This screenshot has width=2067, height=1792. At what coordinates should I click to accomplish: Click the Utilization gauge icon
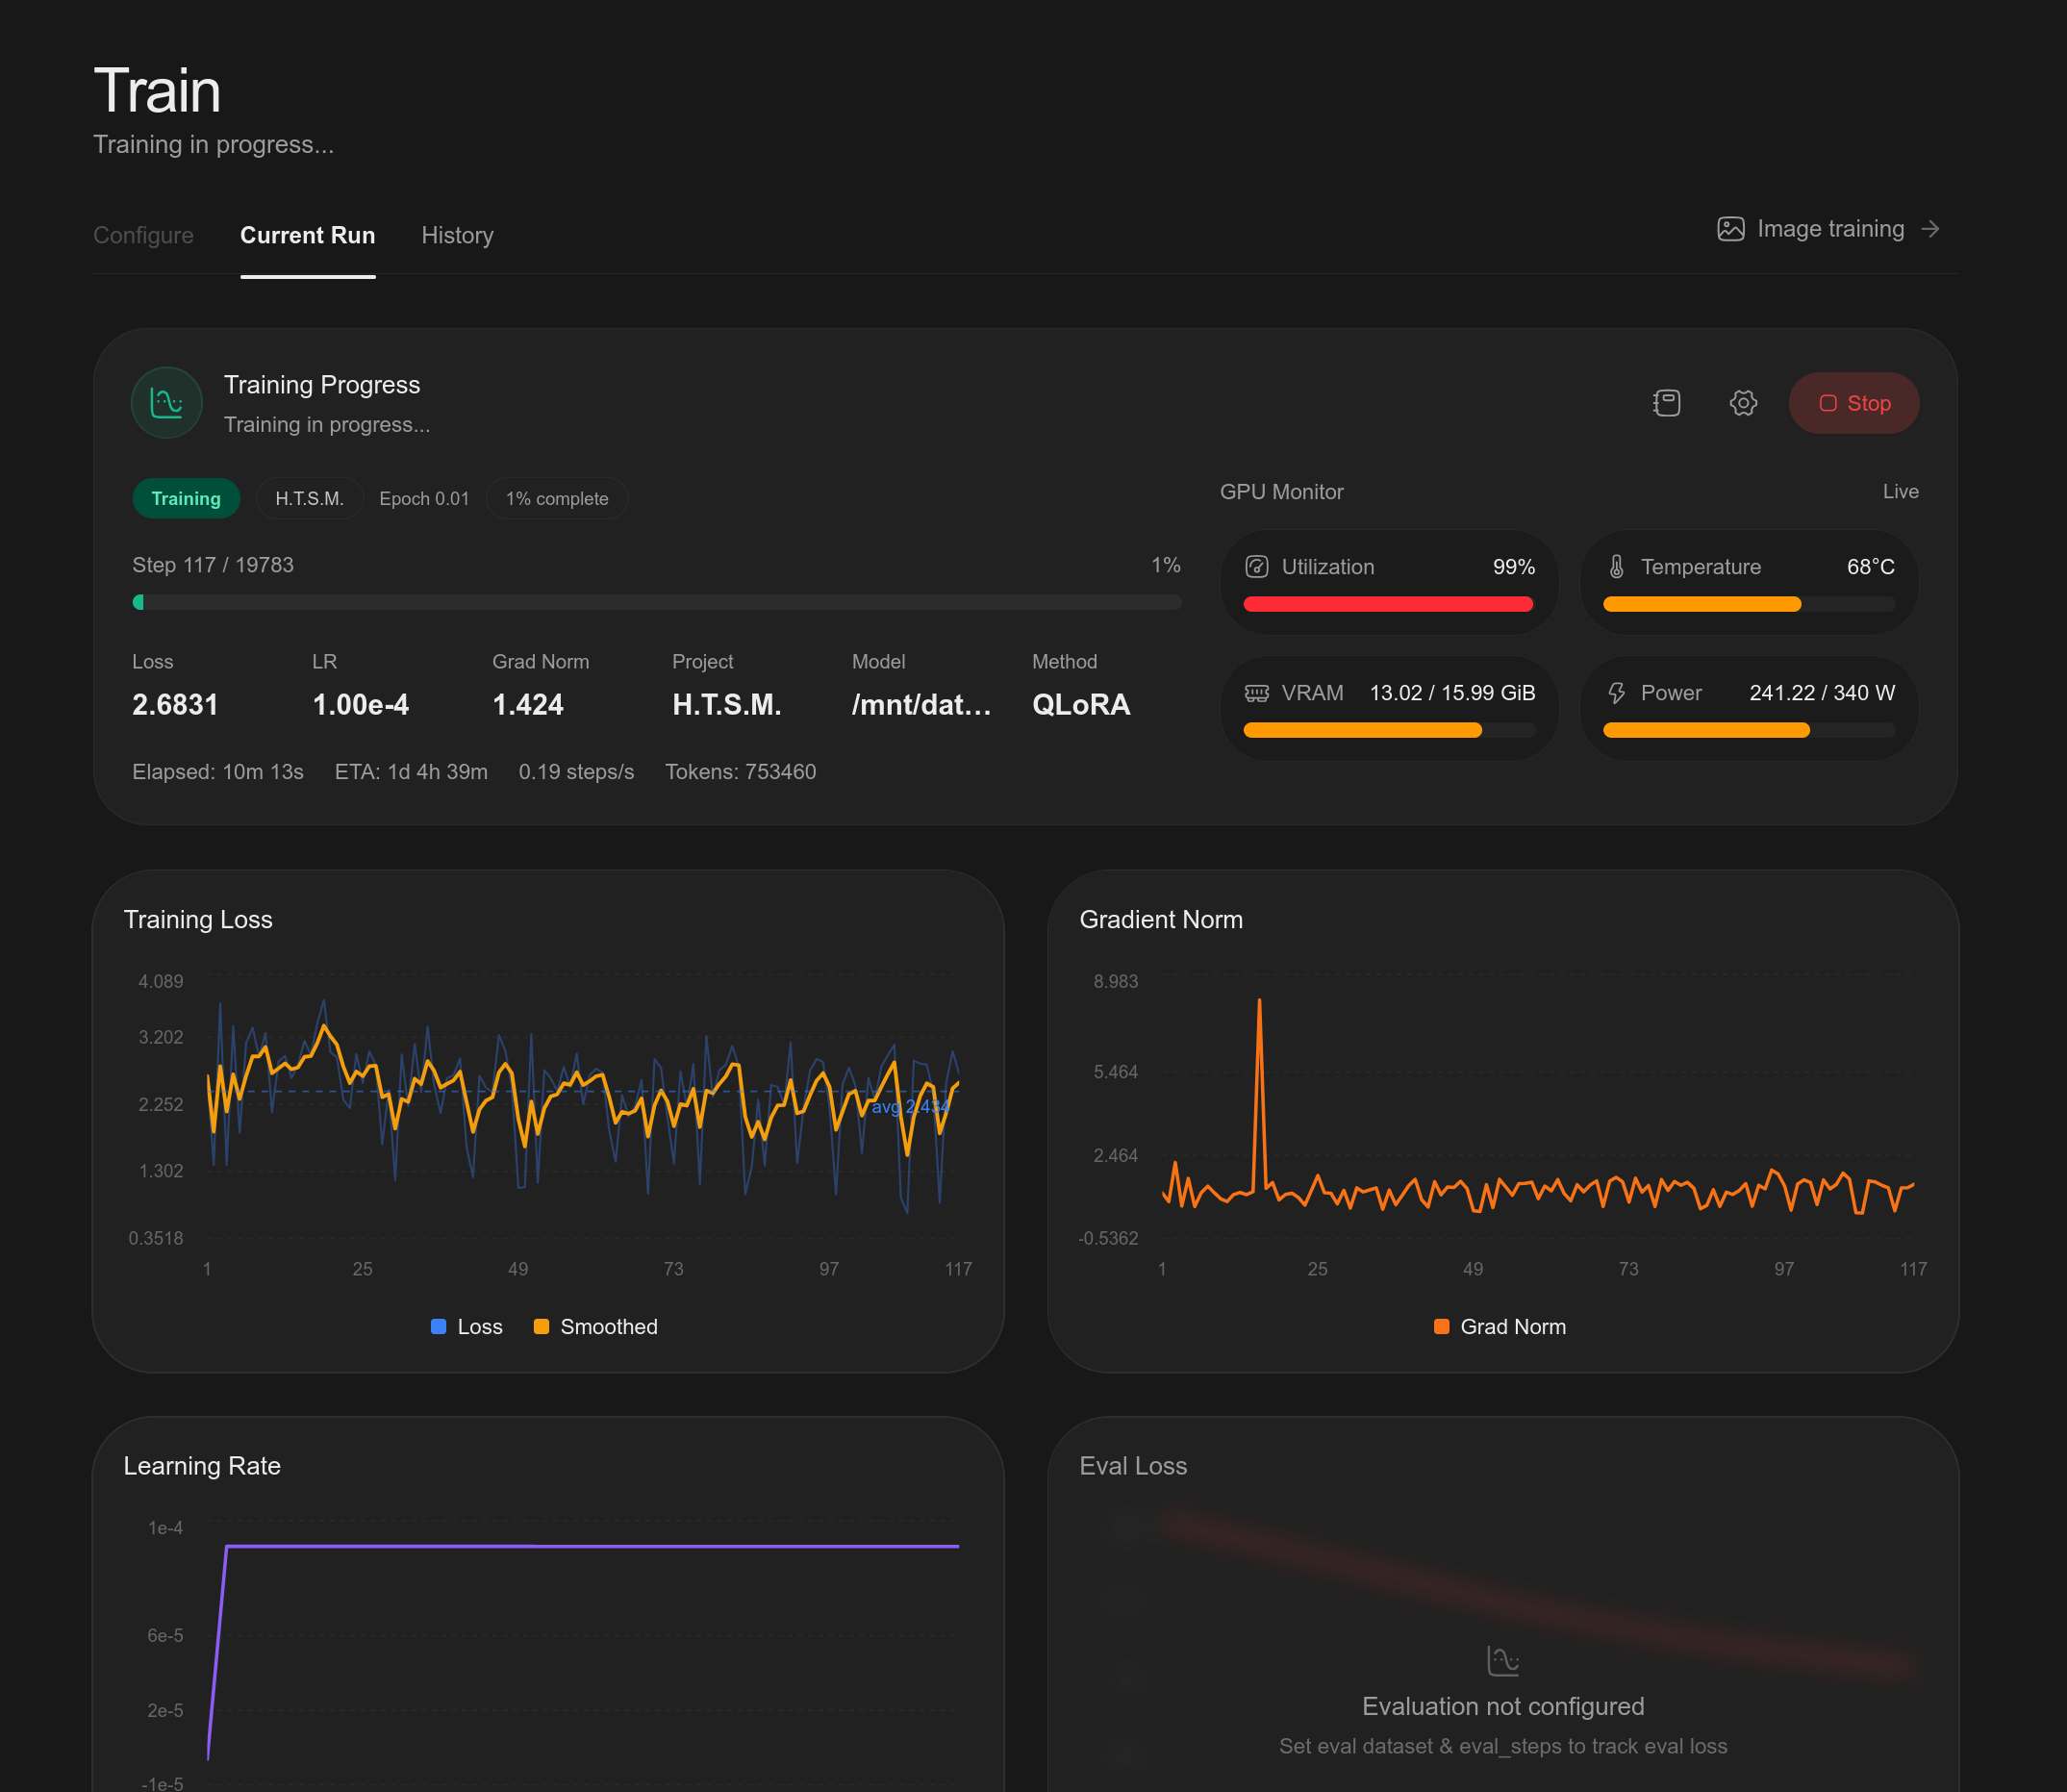click(x=1257, y=567)
